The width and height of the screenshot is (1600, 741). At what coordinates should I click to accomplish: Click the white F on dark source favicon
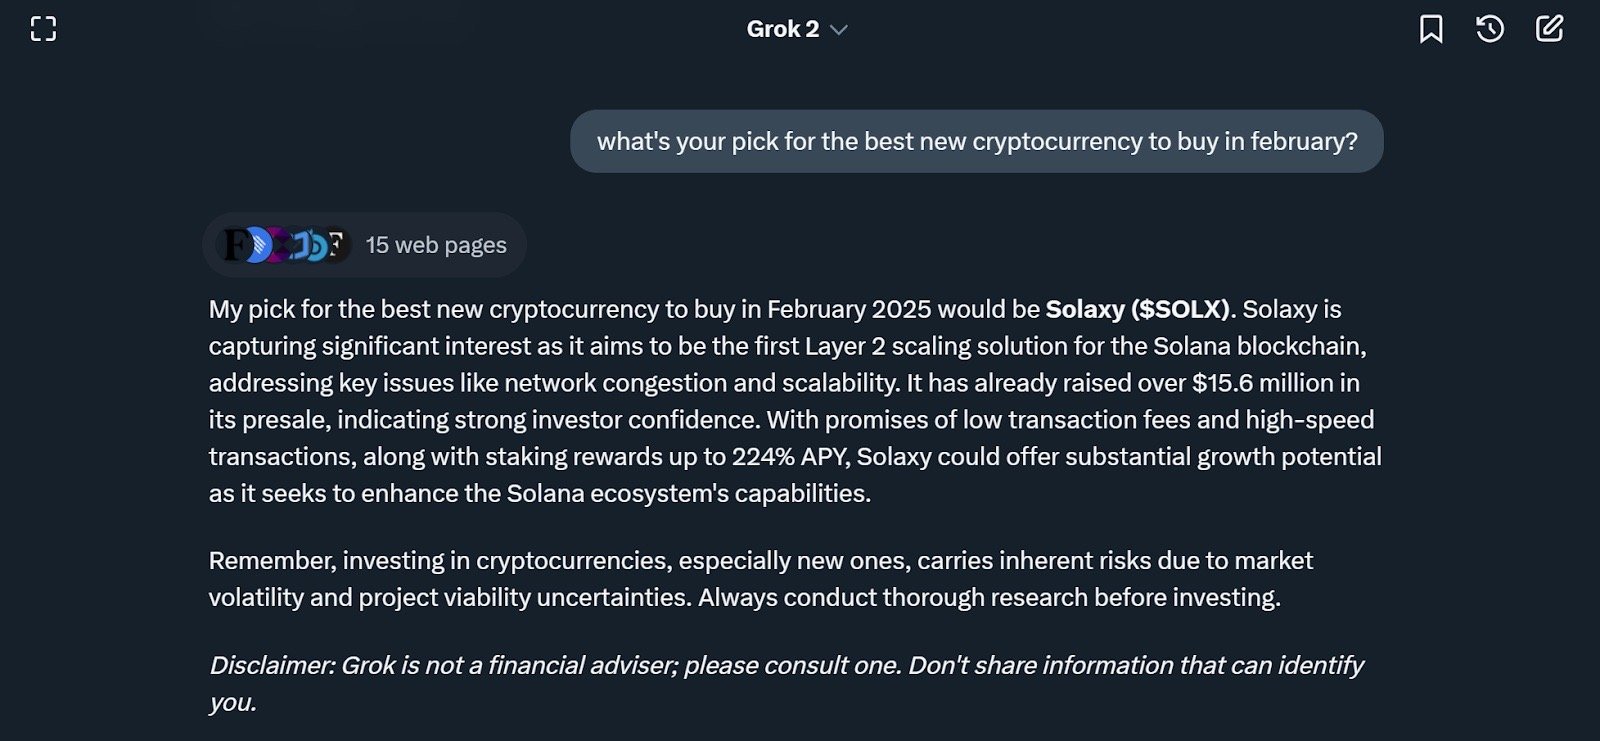[336, 244]
